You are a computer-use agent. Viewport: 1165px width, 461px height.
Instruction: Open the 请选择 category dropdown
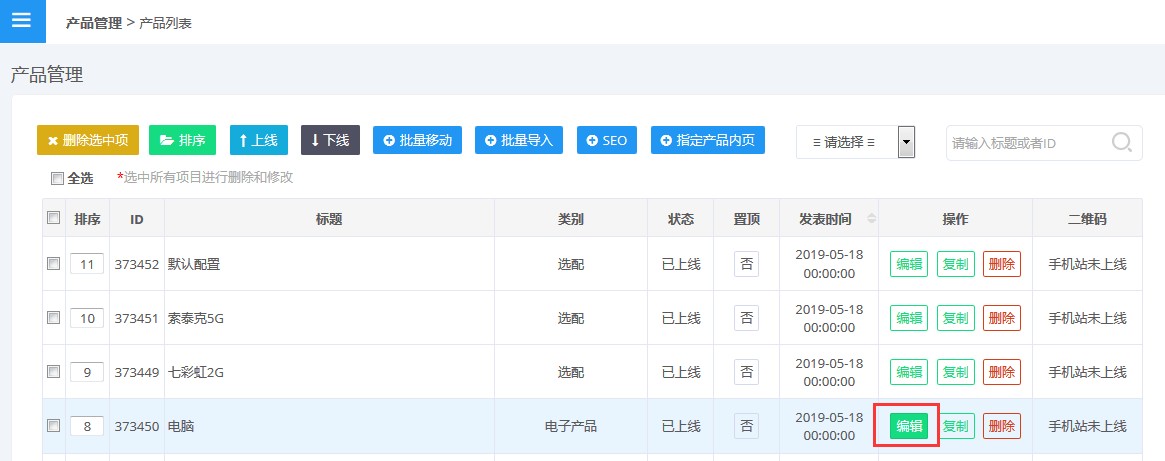pos(855,142)
